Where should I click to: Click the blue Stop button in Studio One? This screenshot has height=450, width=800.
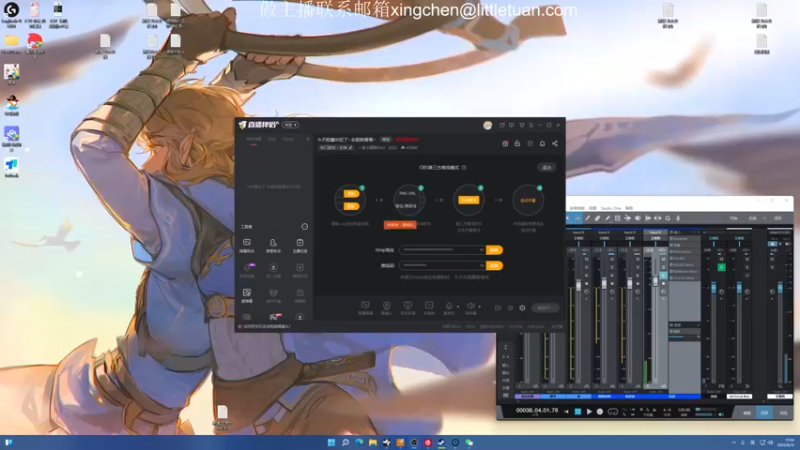[578, 411]
